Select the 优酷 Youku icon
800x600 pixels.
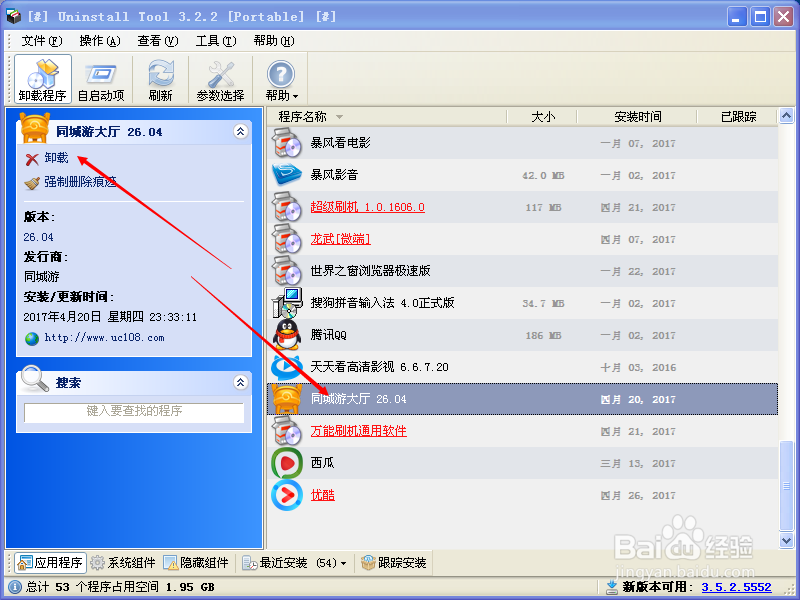pyautogui.click(x=287, y=495)
